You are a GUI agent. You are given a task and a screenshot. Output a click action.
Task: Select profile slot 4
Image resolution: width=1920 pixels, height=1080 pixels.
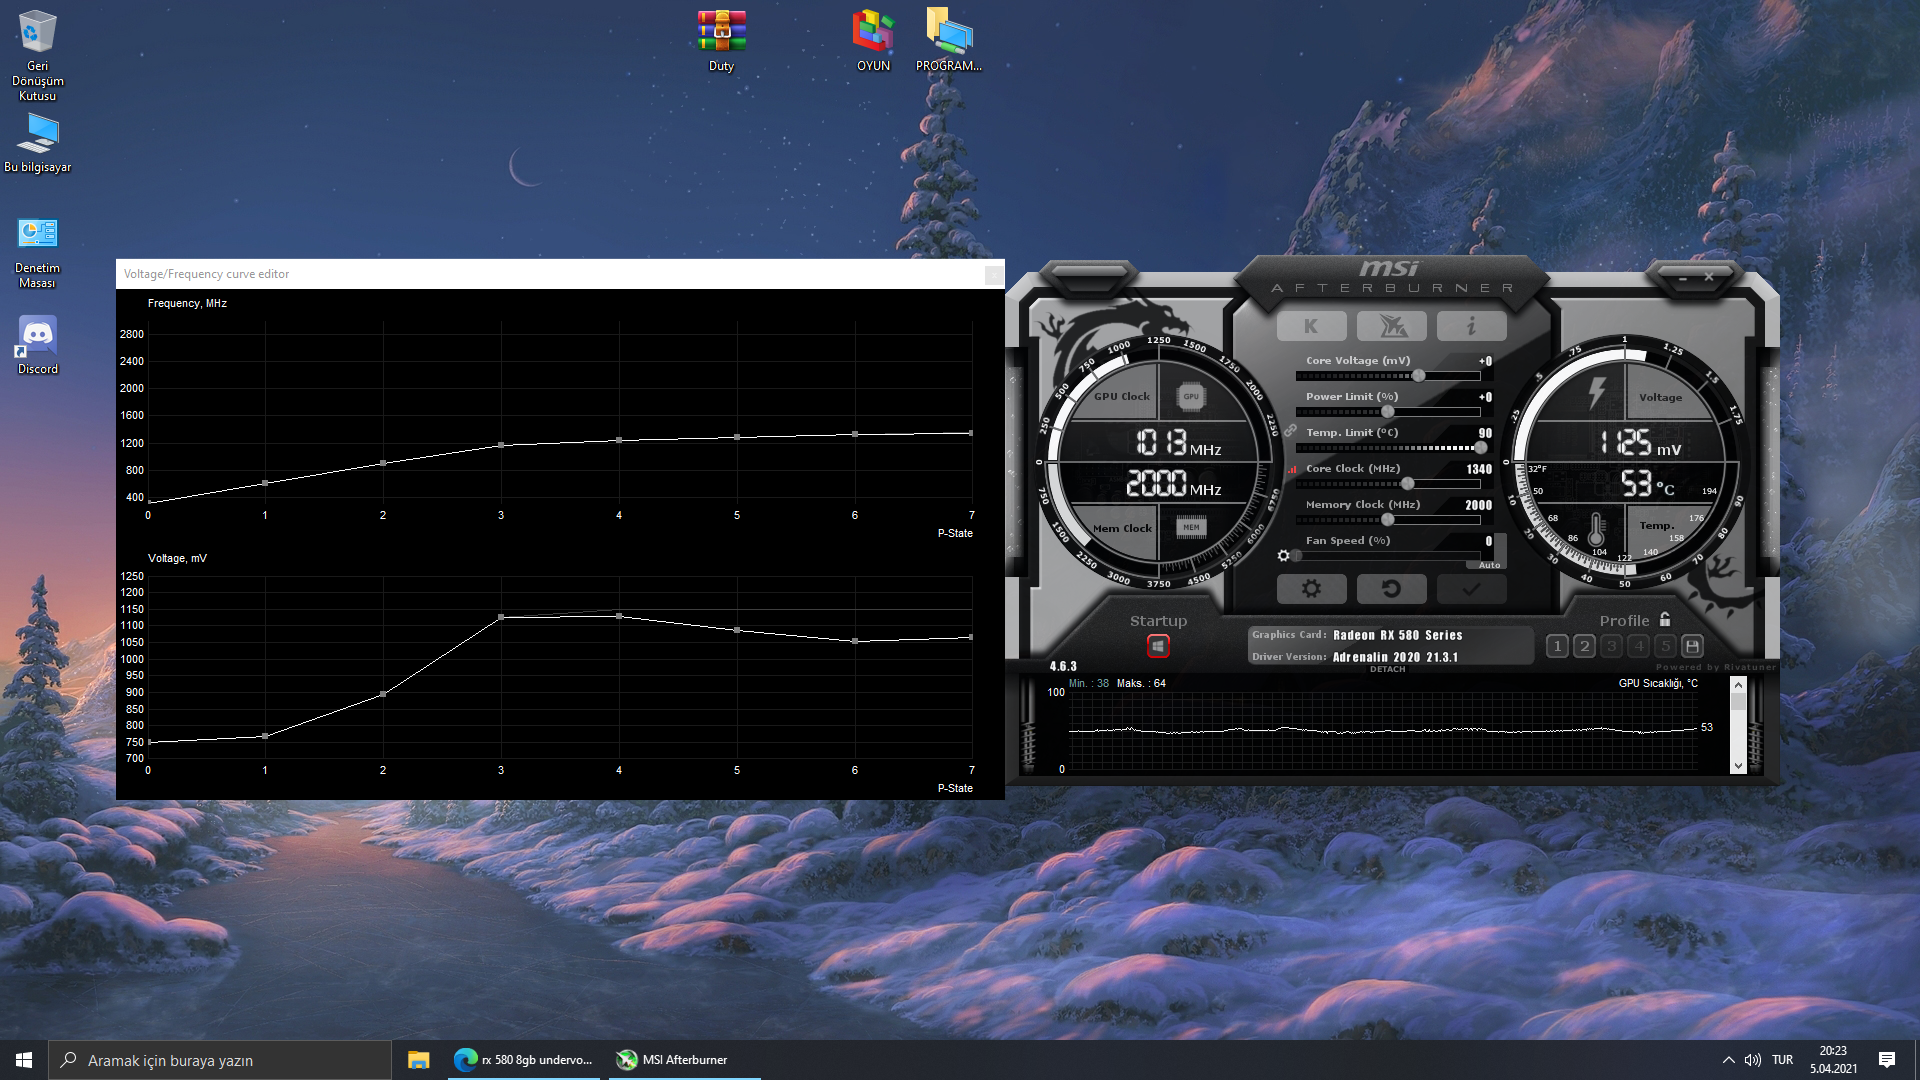click(1638, 646)
